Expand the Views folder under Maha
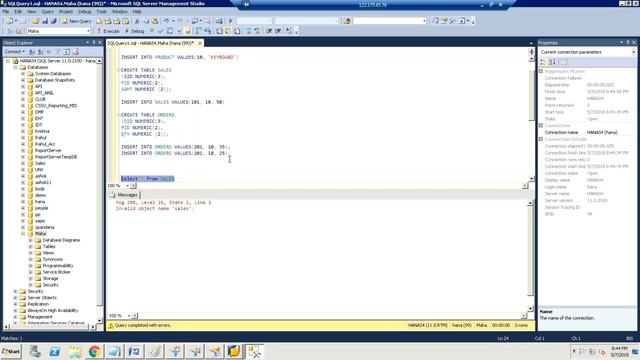The height and width of the screenshot is (360, 640). 31,253
